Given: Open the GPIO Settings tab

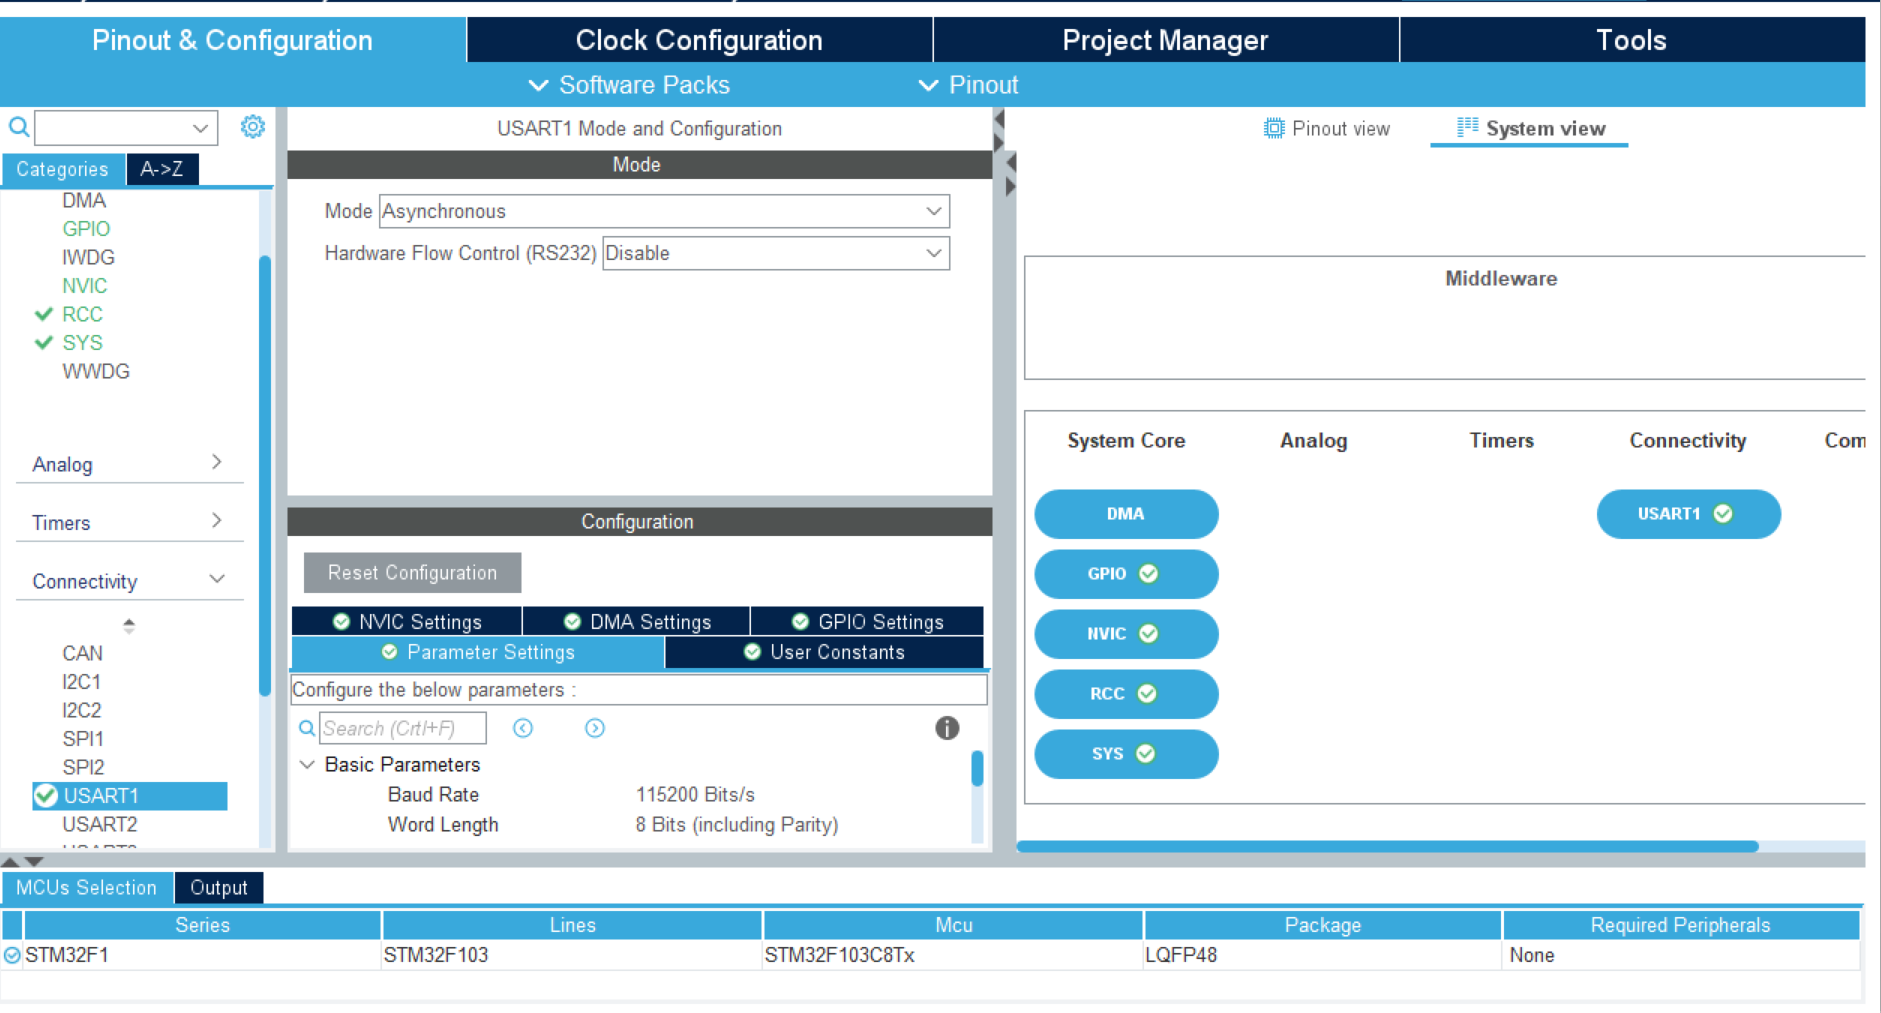Looking at the screenshot, I should click(x=867, y=621).
